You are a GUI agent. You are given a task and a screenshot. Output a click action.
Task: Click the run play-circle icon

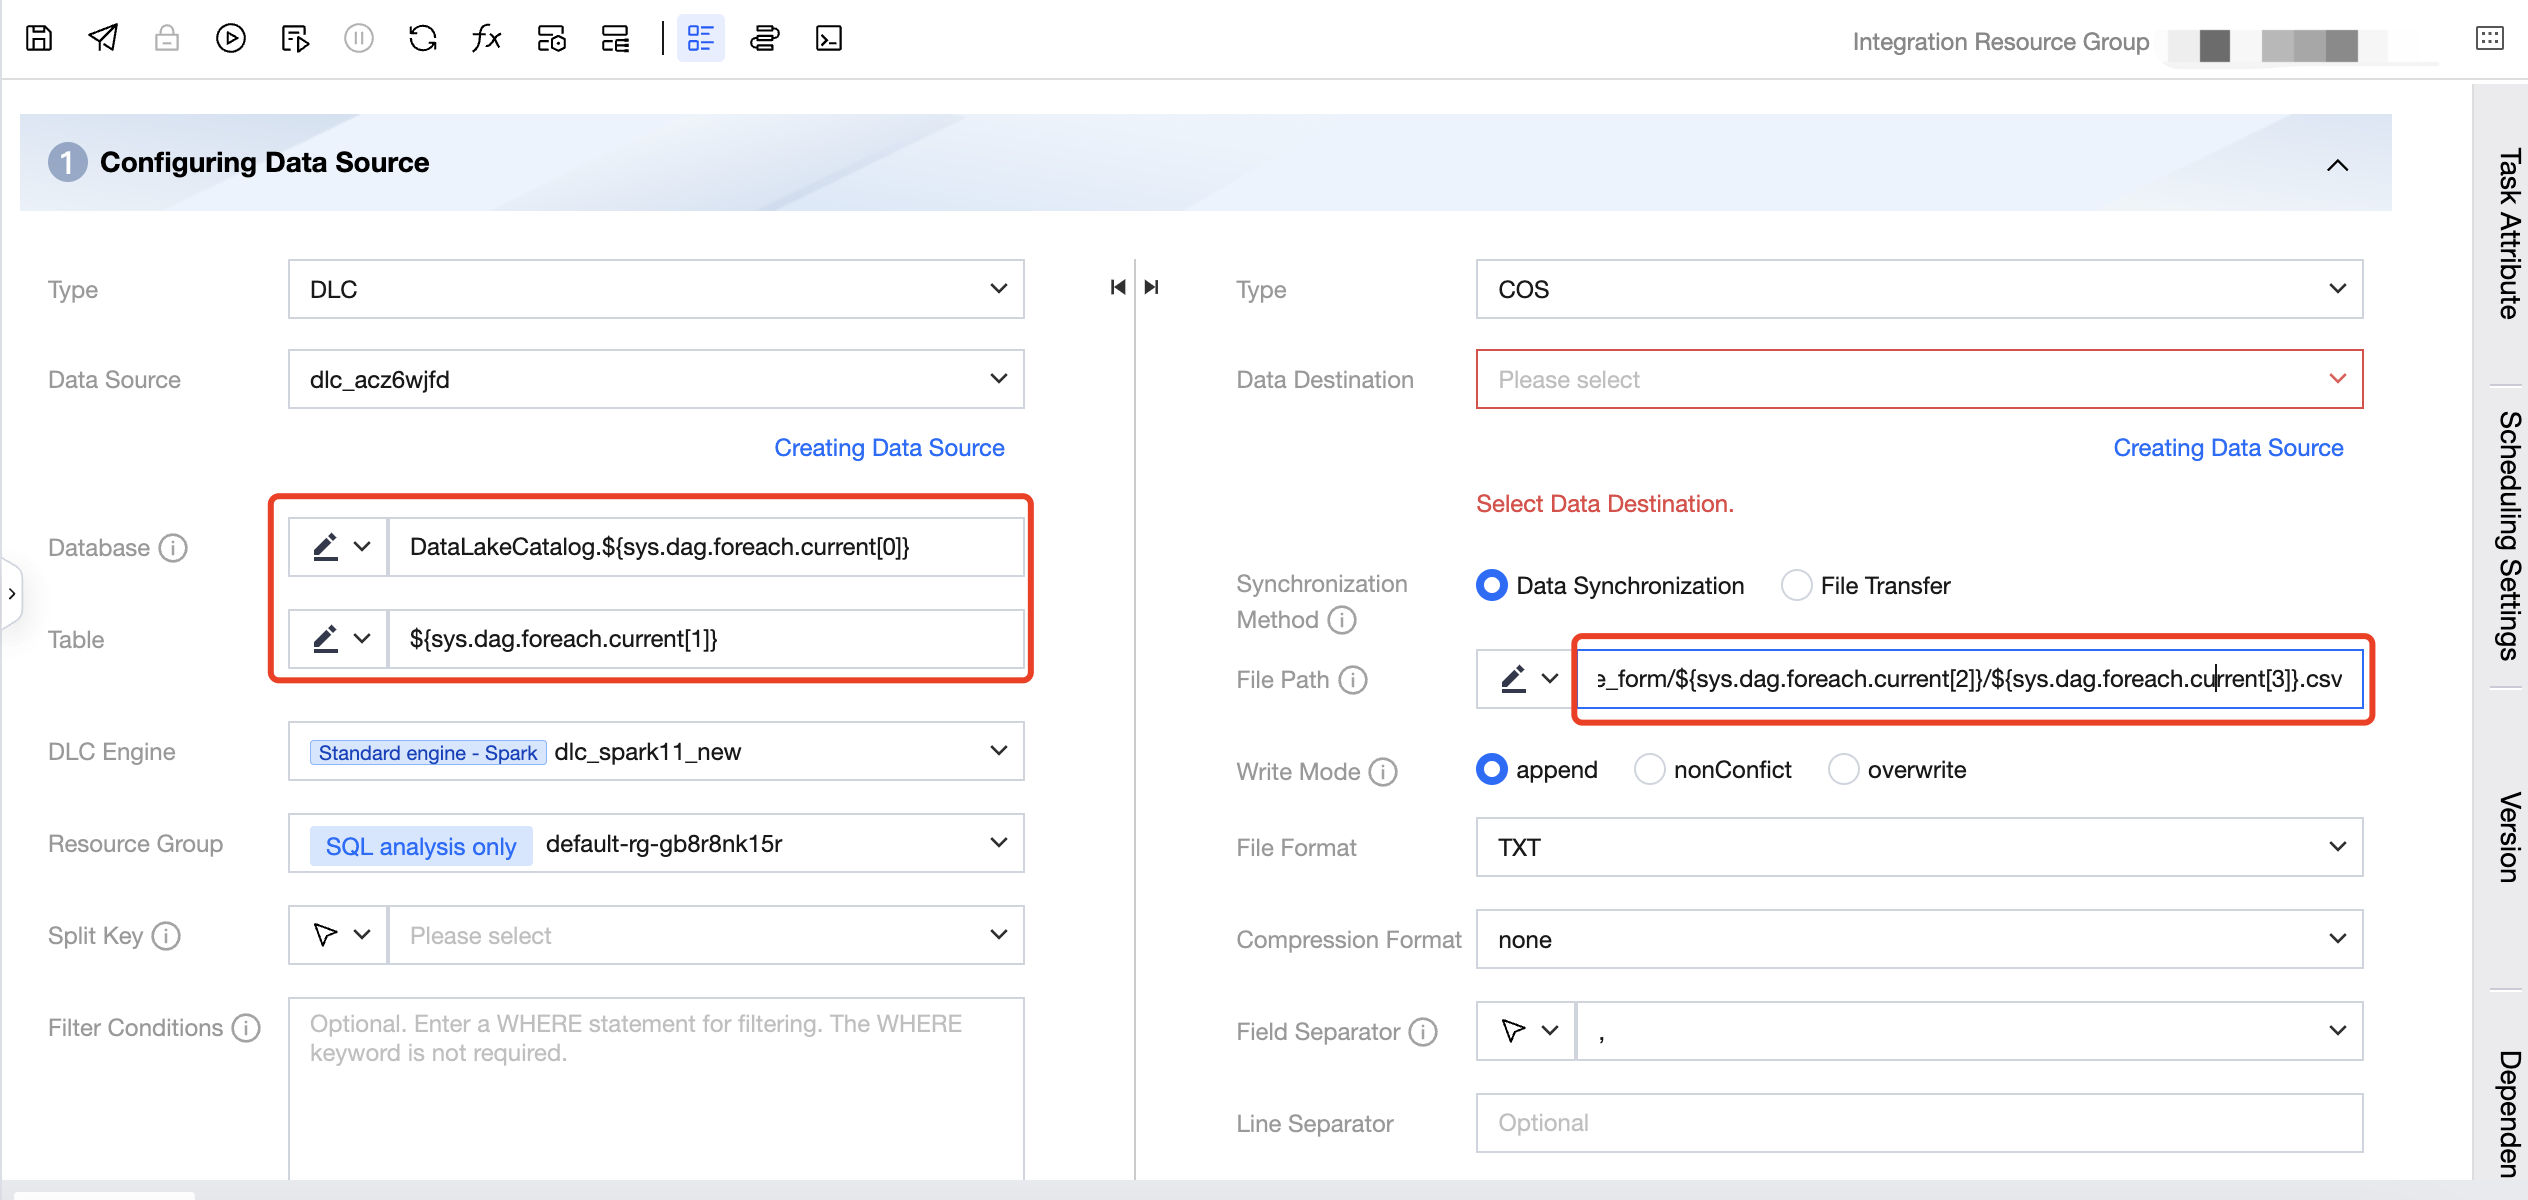(230, 39)
